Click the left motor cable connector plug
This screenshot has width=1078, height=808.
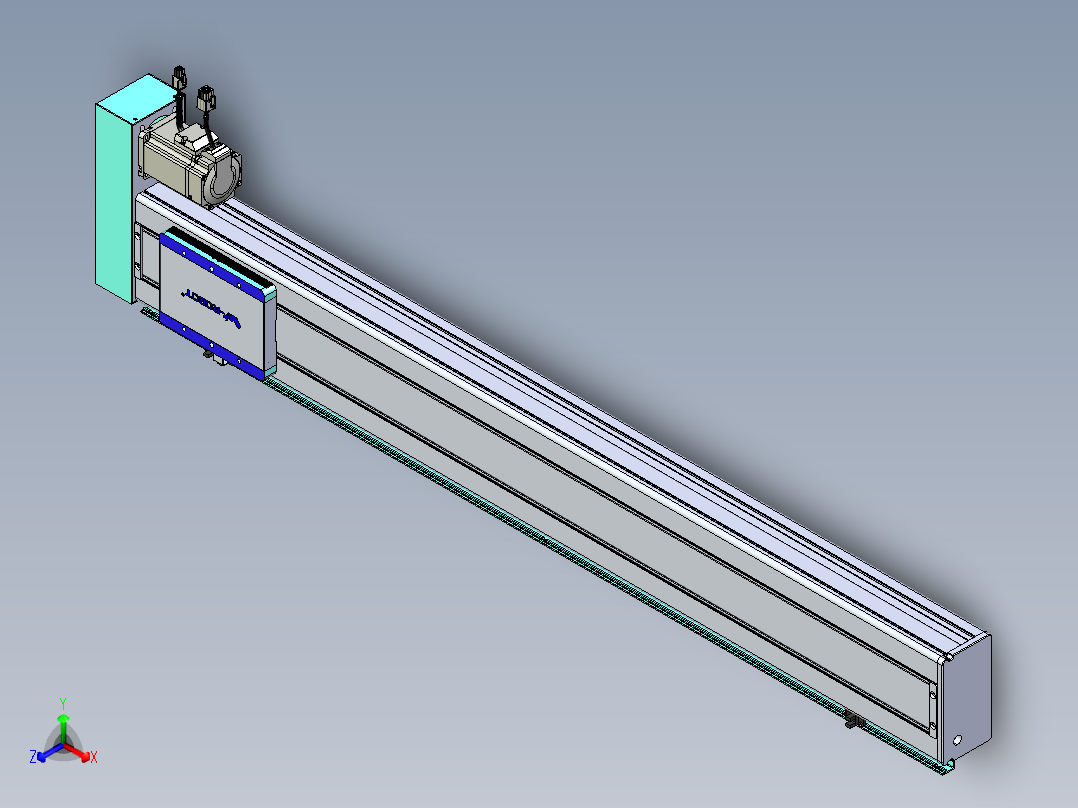click(x=180, y=76)
